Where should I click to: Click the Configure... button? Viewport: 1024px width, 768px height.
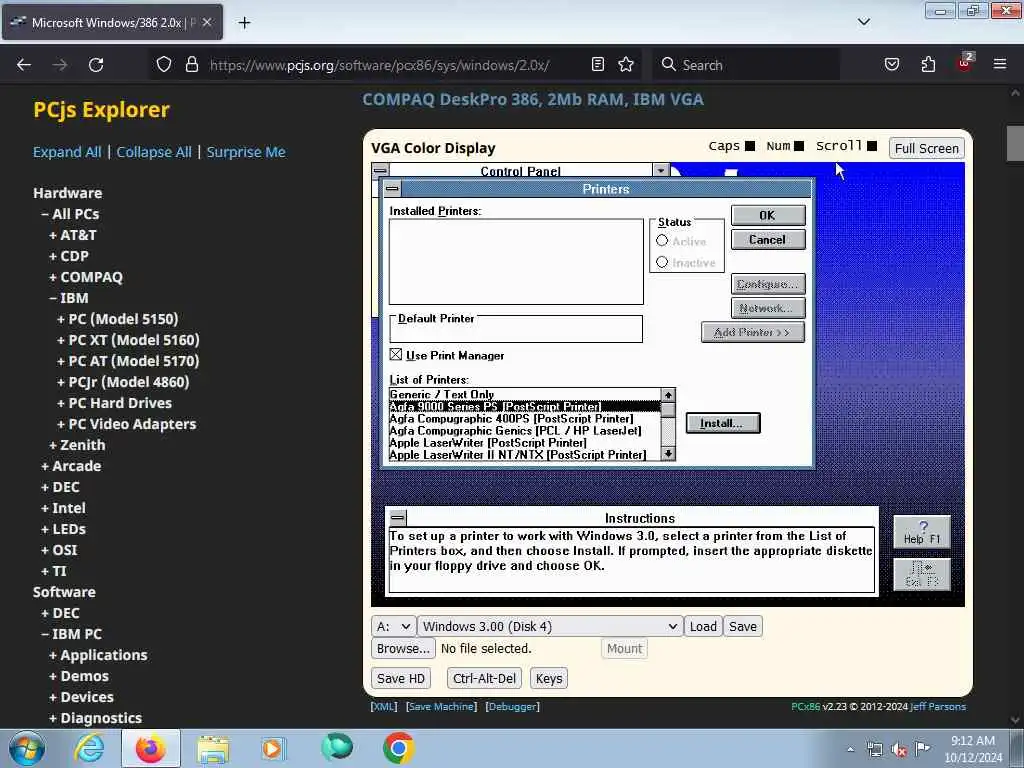[x=768, y=284]
